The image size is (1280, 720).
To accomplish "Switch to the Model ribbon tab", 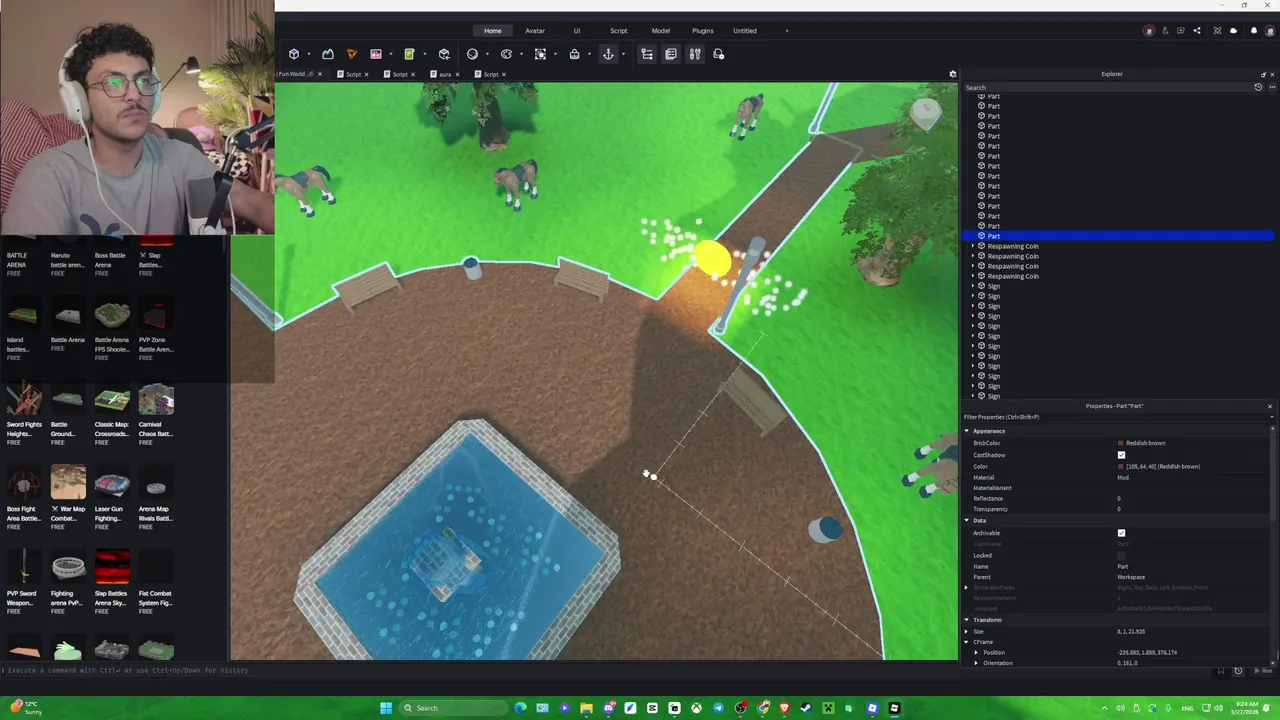I will pos(661,31).
